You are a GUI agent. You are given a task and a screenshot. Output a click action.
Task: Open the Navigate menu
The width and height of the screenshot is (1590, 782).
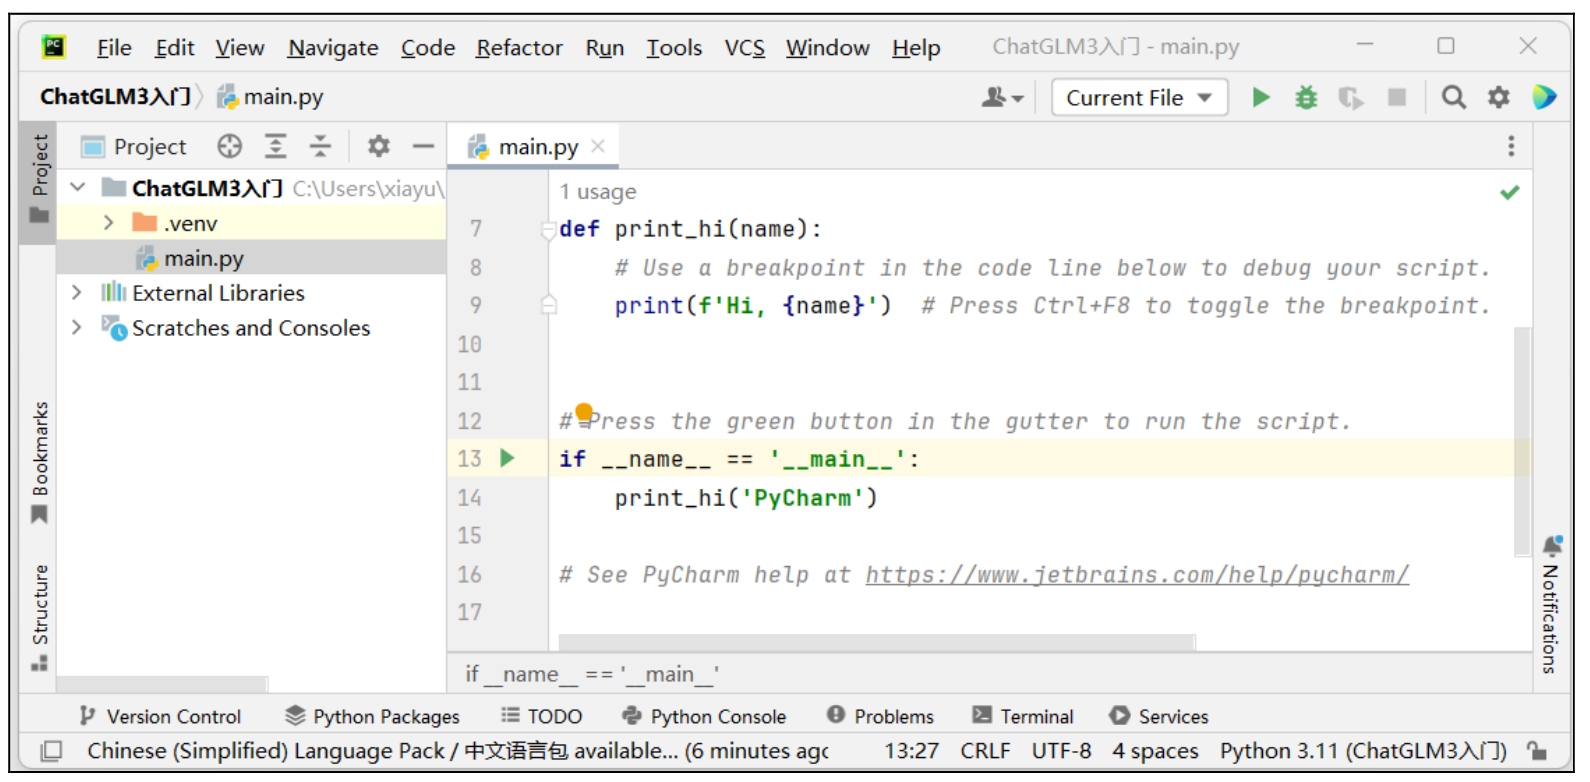333,47
